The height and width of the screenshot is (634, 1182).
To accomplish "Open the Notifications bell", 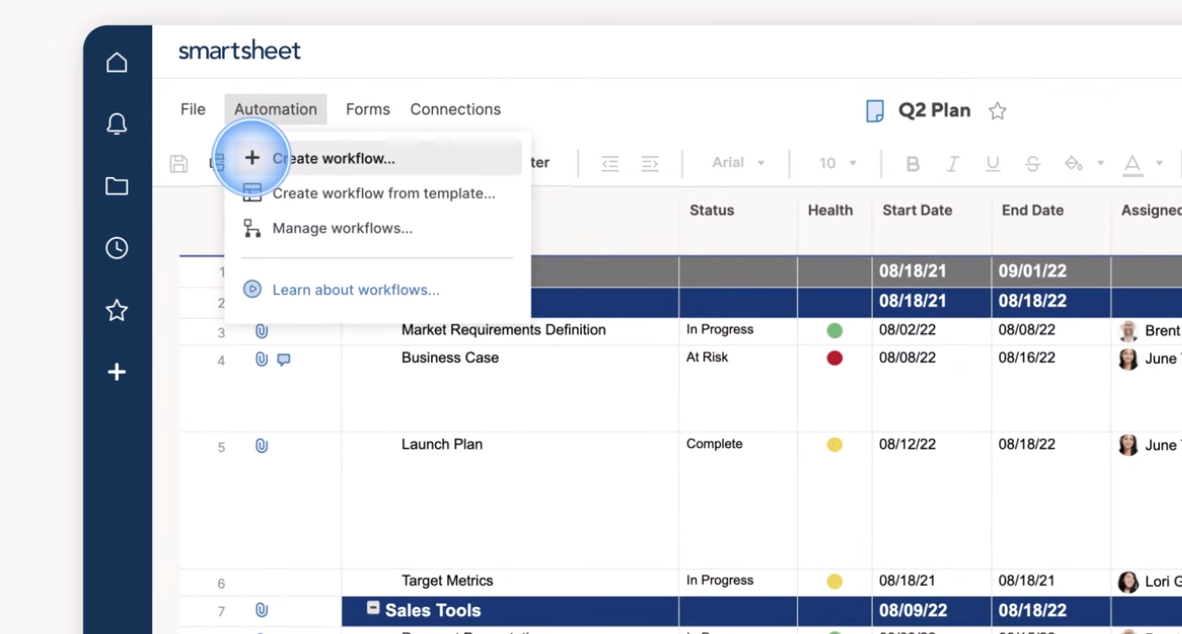I will click(x=116, y=124).
